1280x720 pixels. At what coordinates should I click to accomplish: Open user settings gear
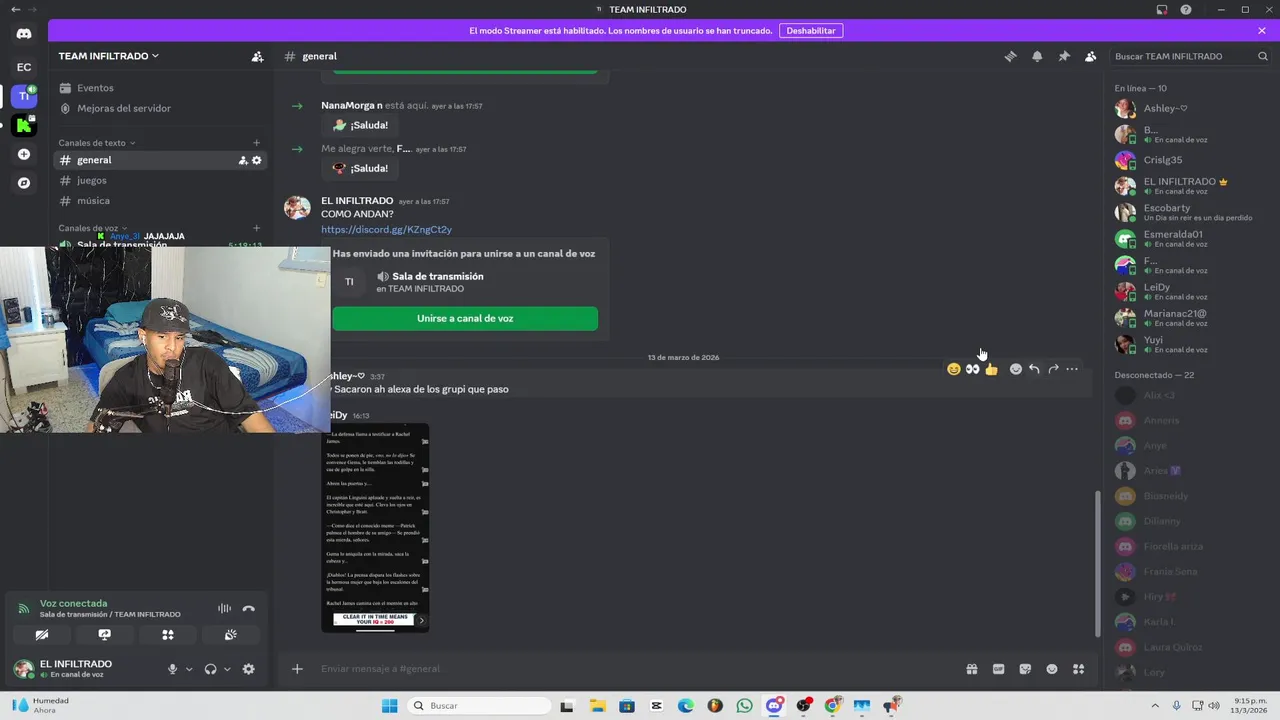tap(249, 669)
